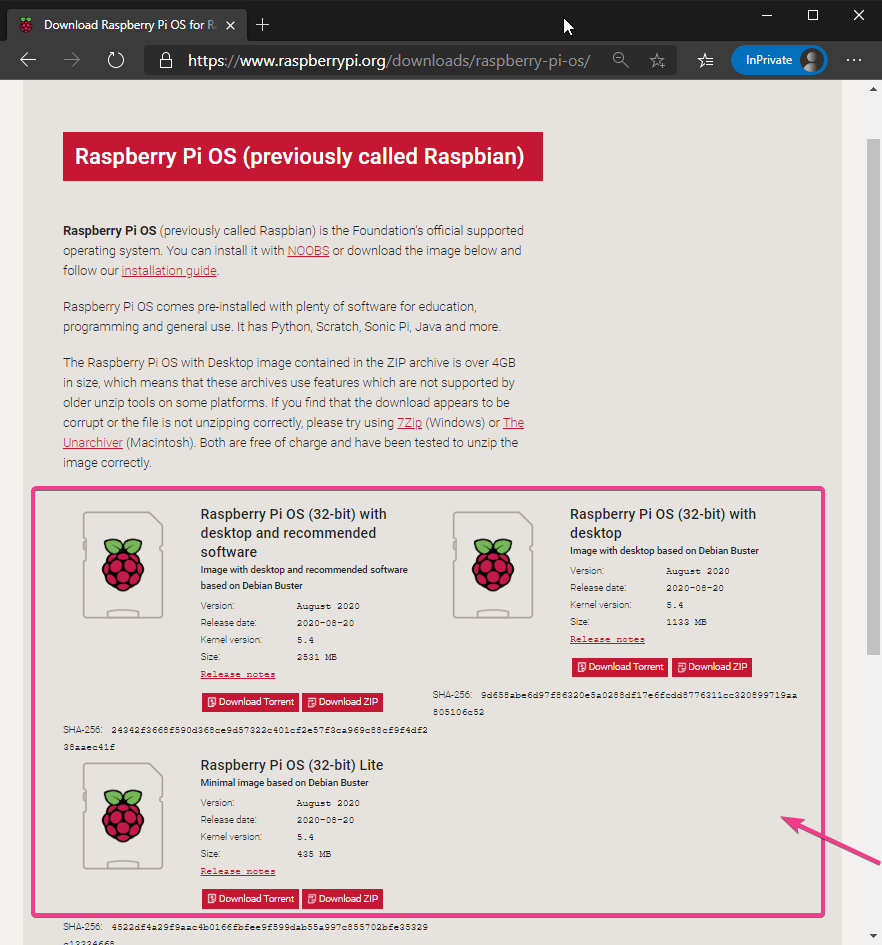
Task: Open Release notes for 32-bit Lite
Action: [238, 871]
